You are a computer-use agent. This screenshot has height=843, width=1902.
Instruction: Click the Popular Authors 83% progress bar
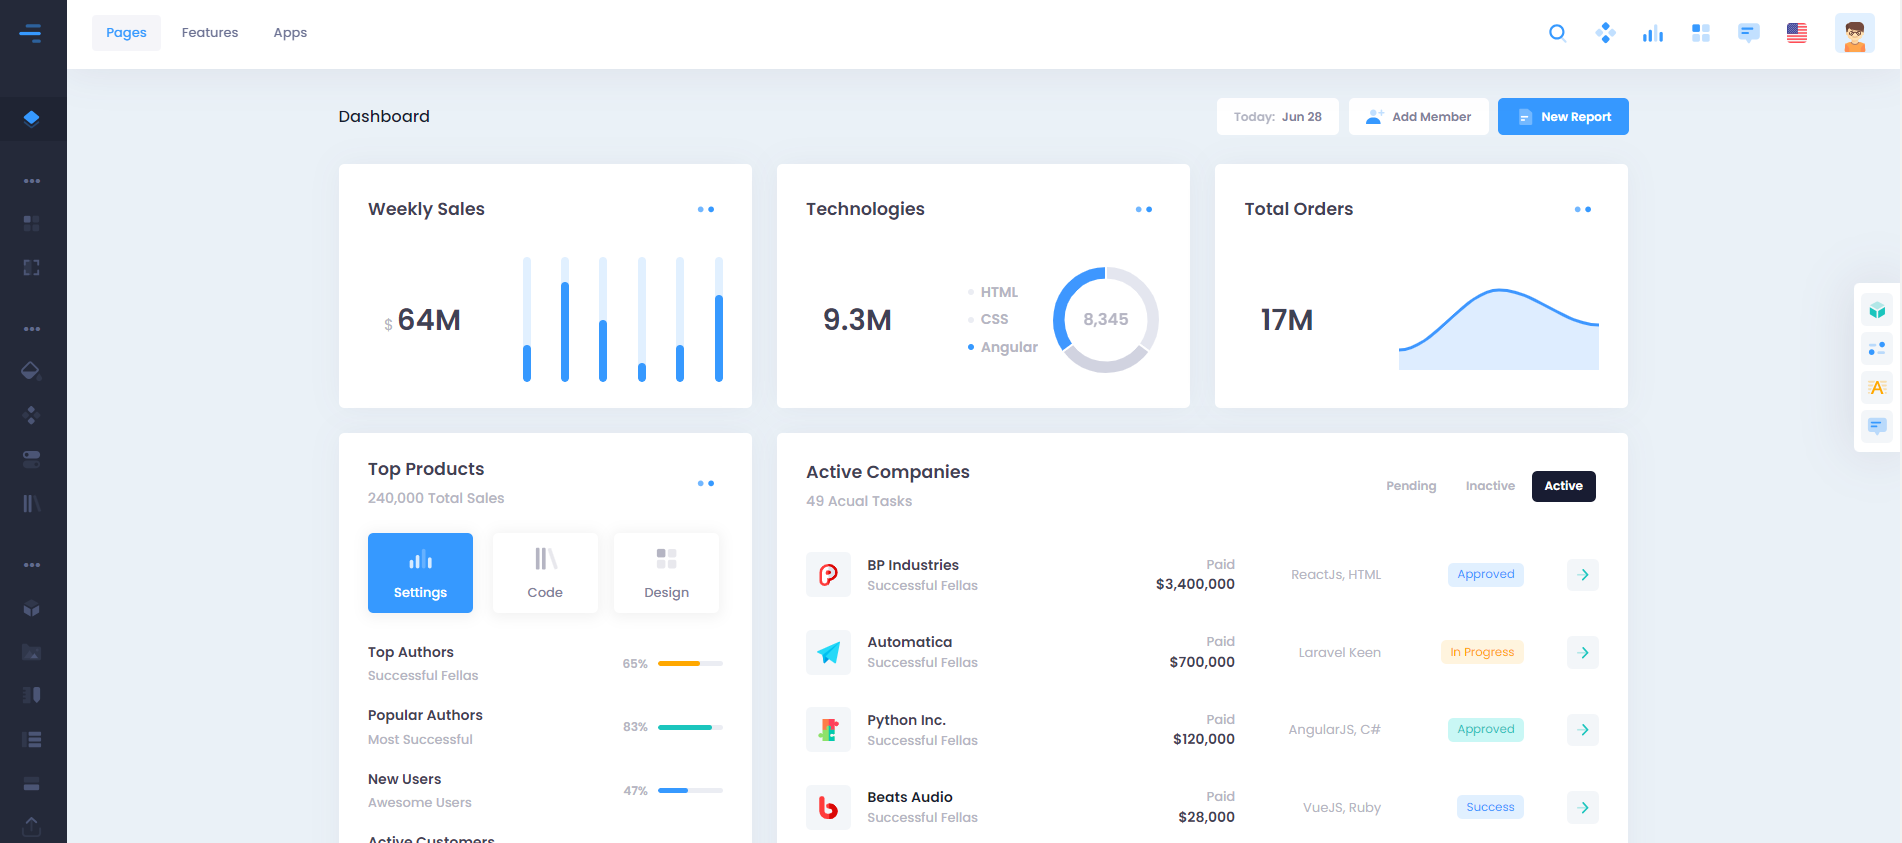coord(690,727)
